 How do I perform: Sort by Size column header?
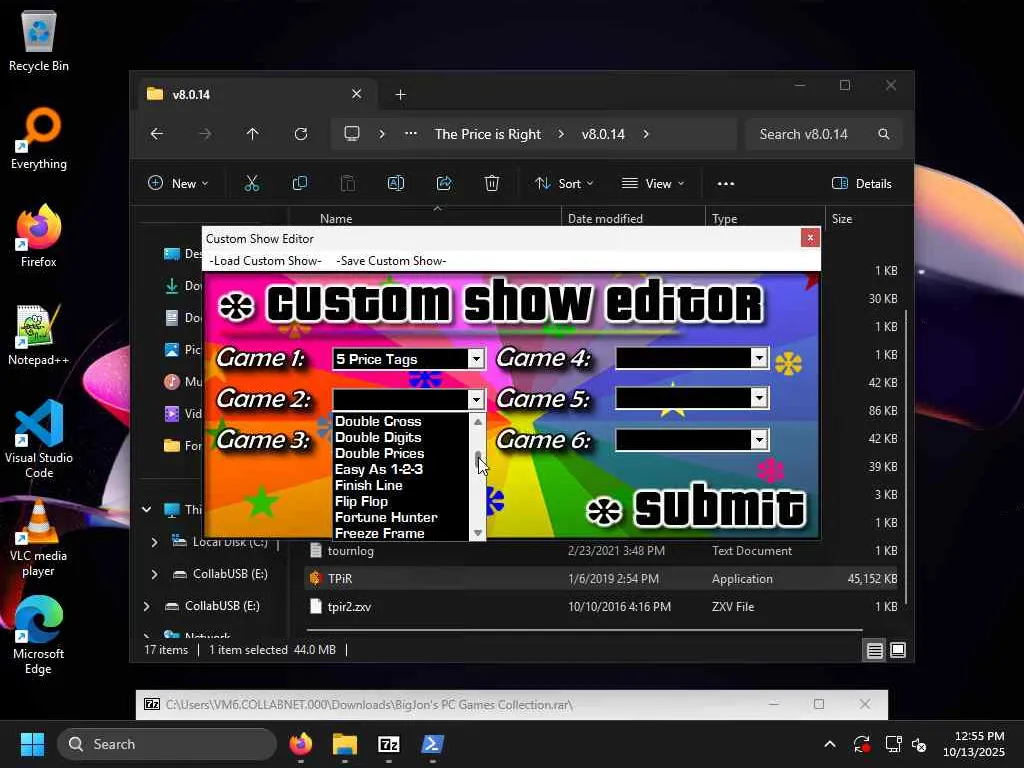[842, 219]
